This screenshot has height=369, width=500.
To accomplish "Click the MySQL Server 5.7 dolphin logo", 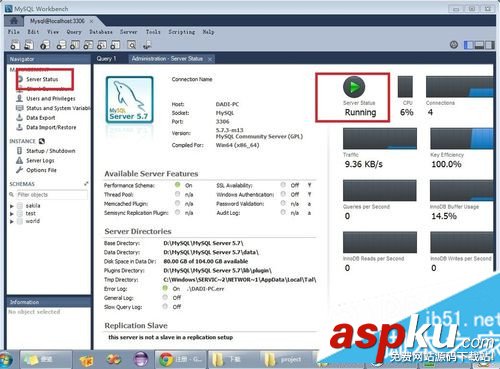I will [x=130, y=100].
